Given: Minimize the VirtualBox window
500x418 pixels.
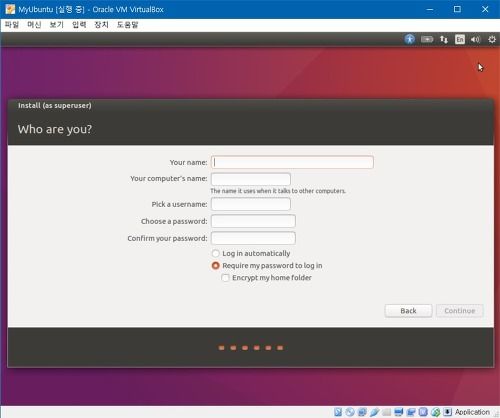Looking at the screenshot, I should (x=430, y=9).
